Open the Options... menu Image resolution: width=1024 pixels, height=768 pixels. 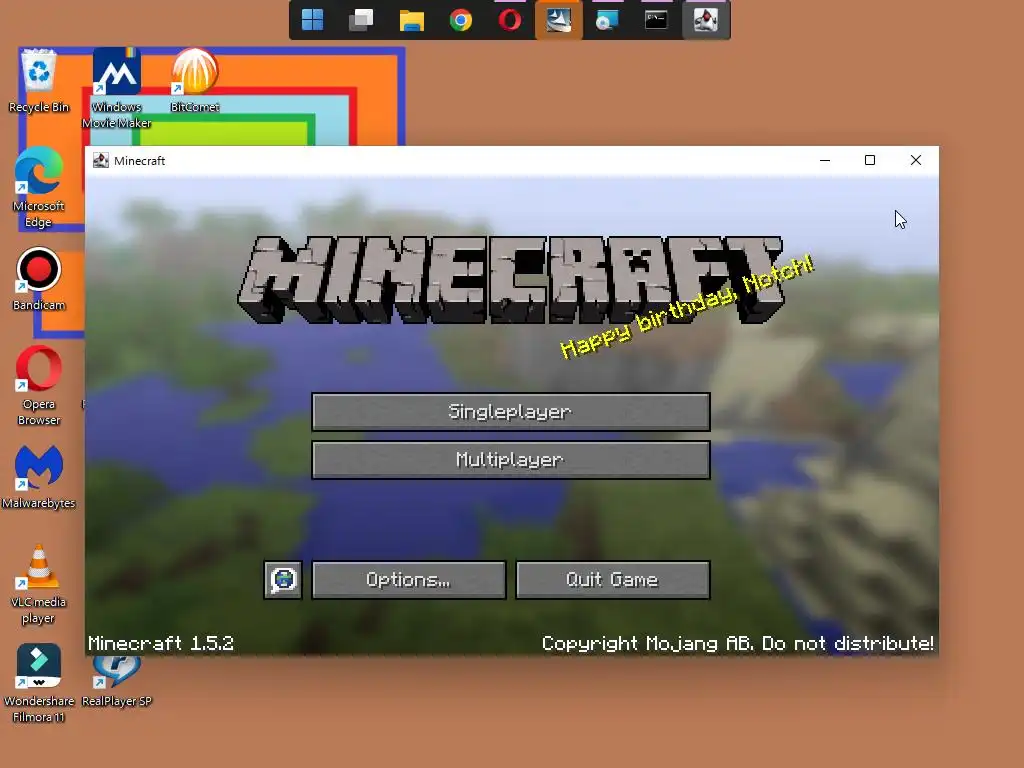click(409, 580)
